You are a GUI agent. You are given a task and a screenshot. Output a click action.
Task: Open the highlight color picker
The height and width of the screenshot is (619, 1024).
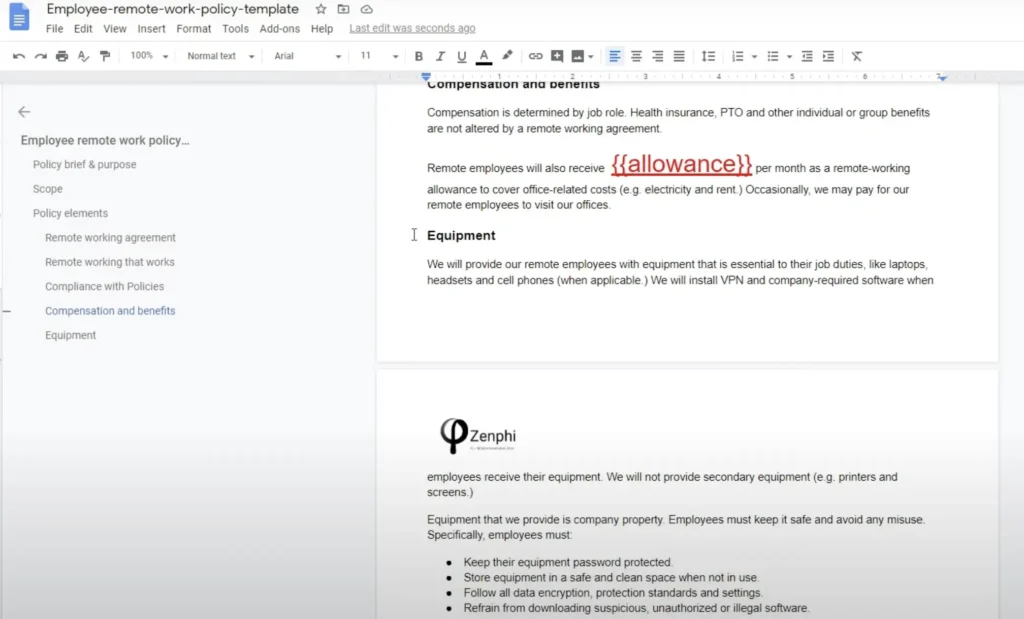tap(507, 56)
